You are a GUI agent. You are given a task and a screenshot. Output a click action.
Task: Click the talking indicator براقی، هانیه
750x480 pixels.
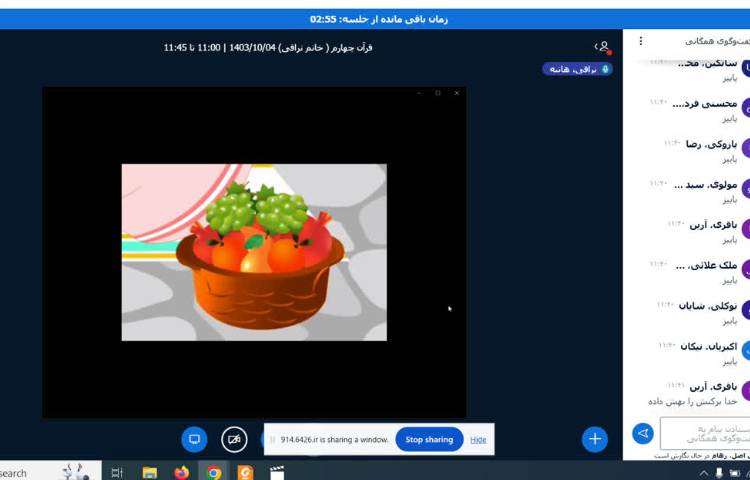577,69
